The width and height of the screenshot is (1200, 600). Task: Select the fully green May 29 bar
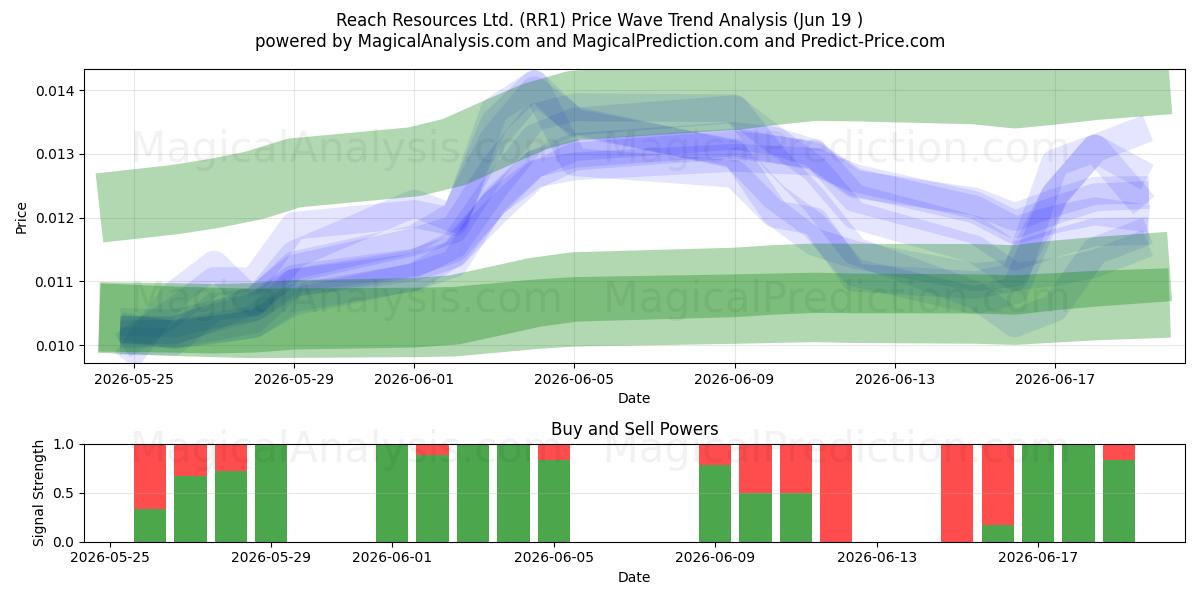coord(271,493)
